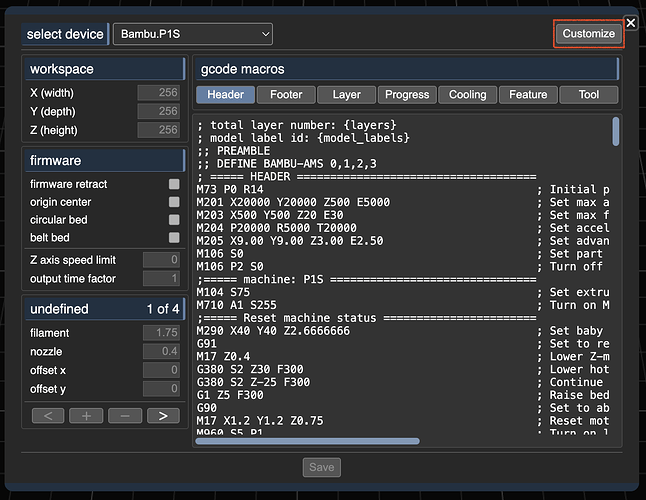Enable circular bed option
Screen dimensions: 646x500
point(174,220)
